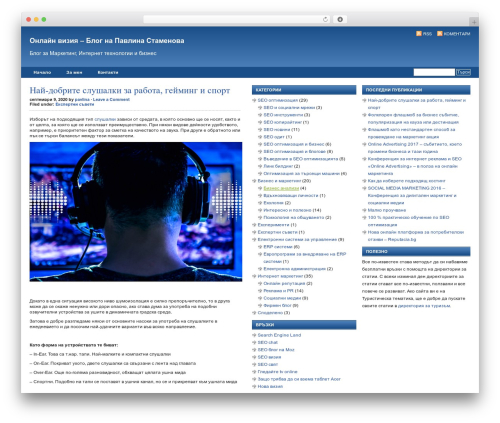Open the Search Engine Land link
500x423 pixels.
[x=279, y=335]
